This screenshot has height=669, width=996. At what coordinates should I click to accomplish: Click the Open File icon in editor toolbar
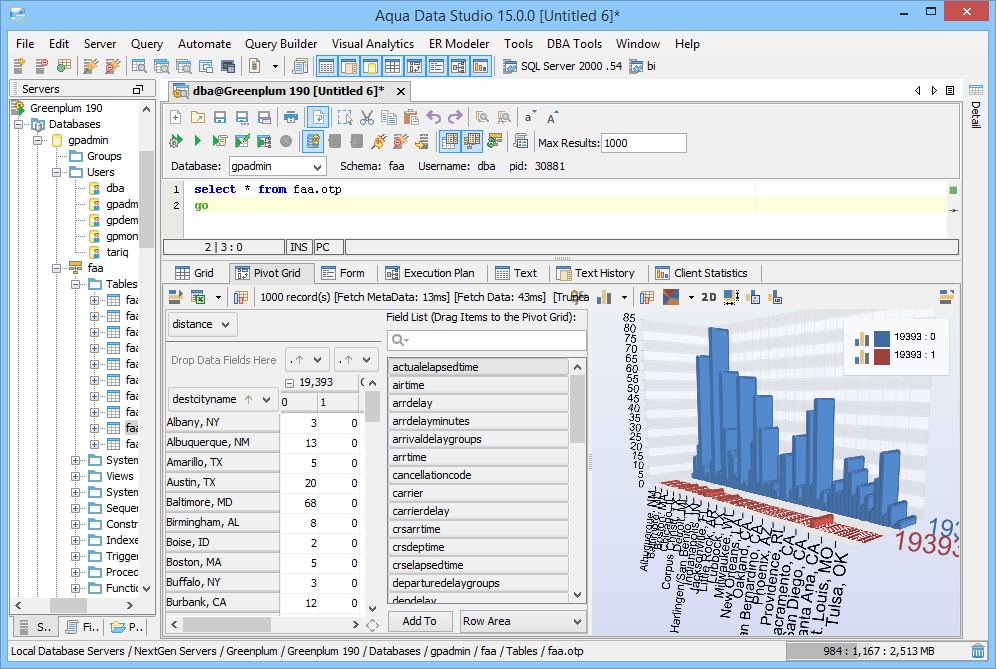[198, 118]
